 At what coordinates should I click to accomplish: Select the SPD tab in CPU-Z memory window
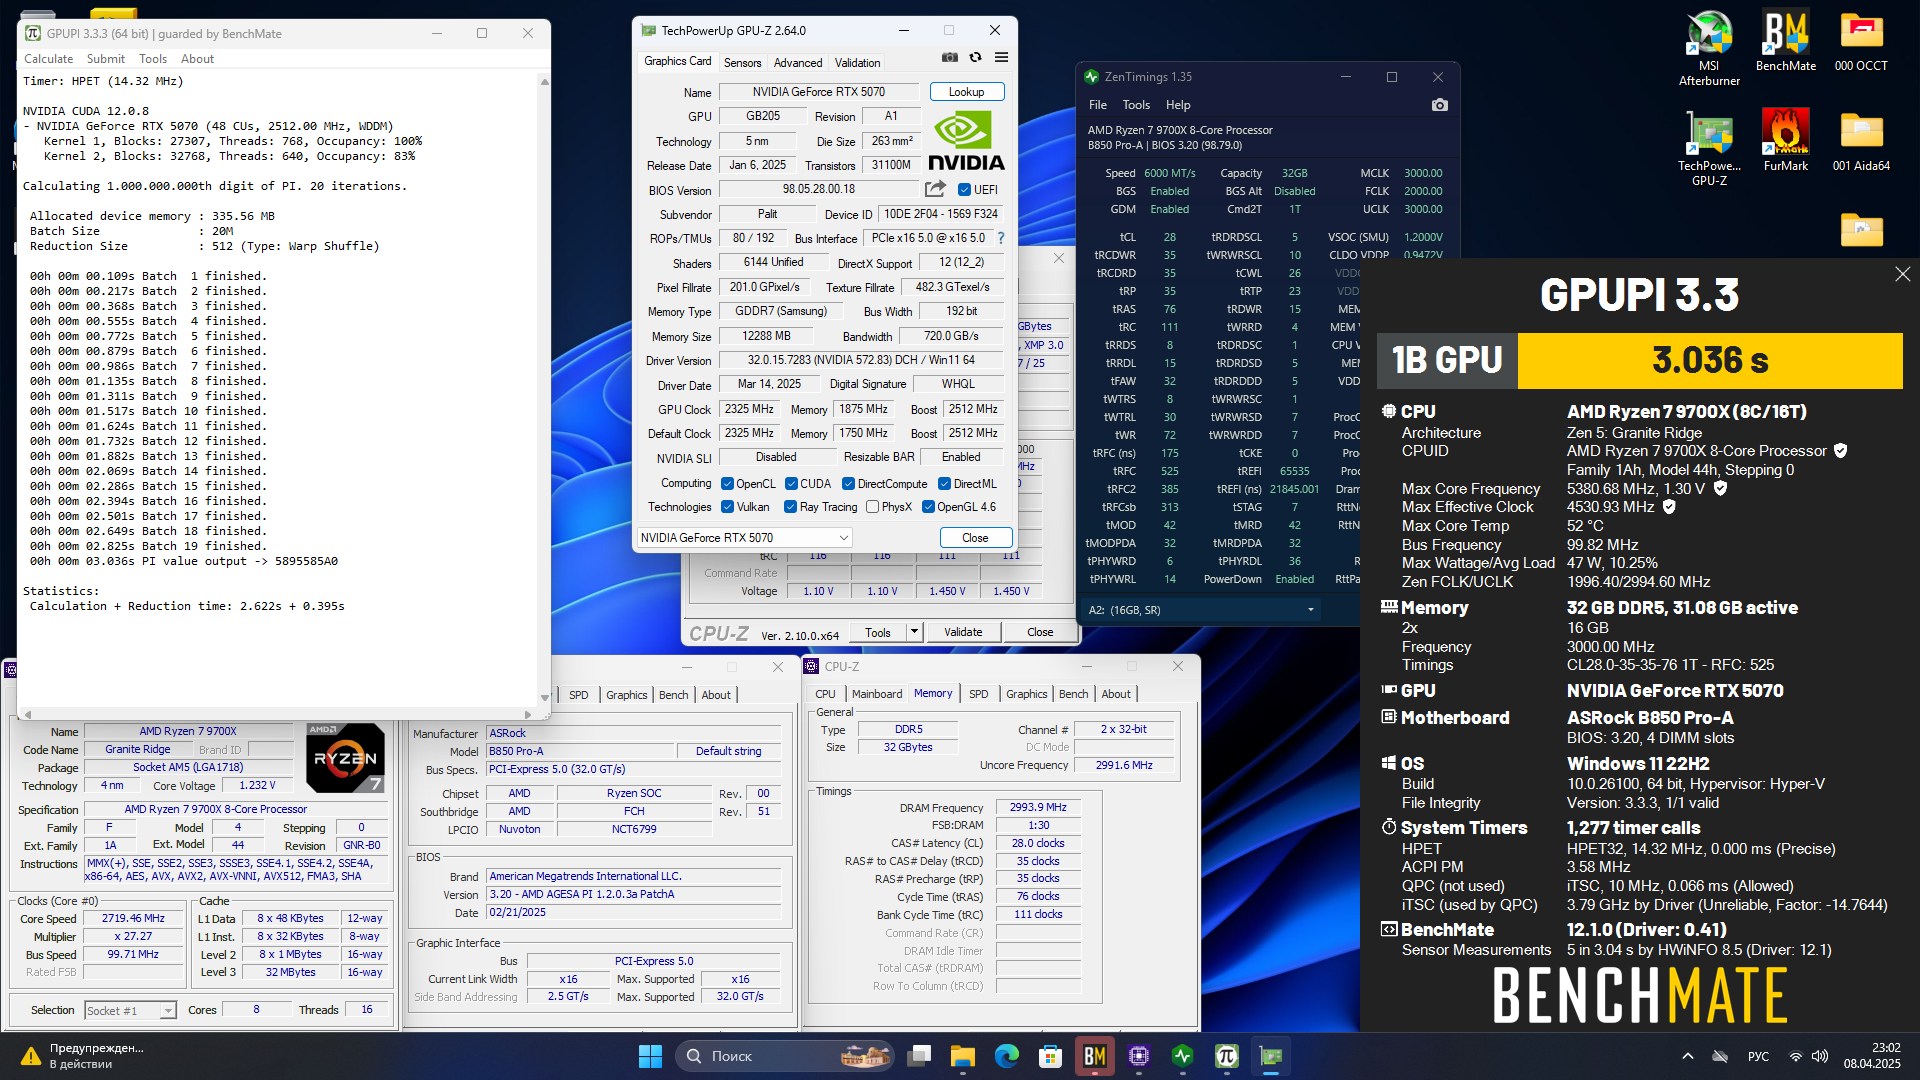click(979, 694)
